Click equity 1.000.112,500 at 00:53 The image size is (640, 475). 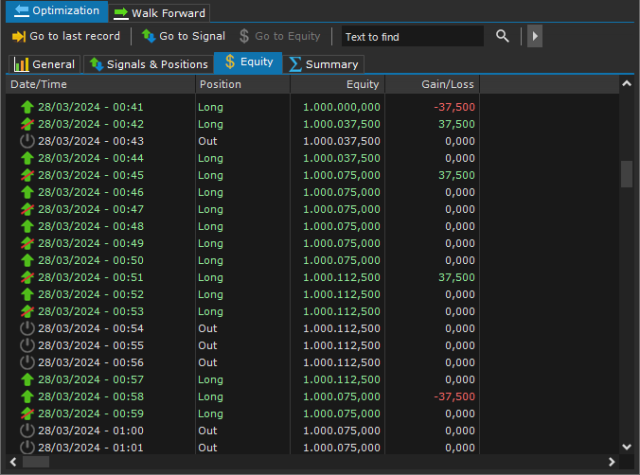pos(342,311)
